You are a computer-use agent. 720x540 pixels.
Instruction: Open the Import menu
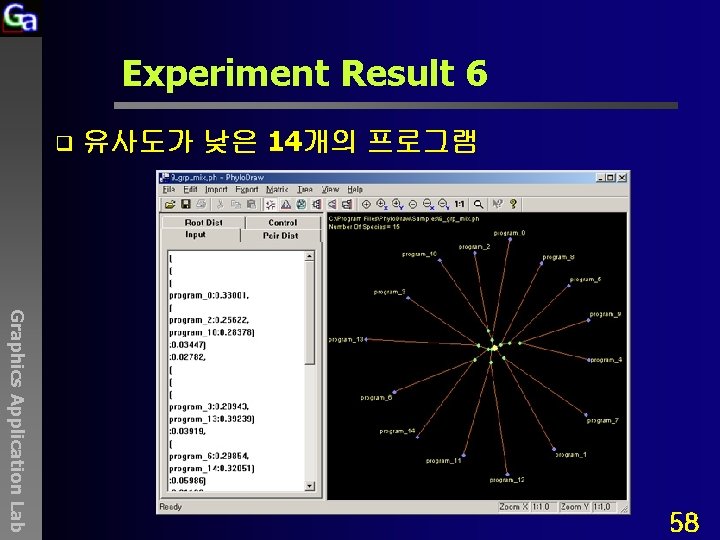[216, 190]
